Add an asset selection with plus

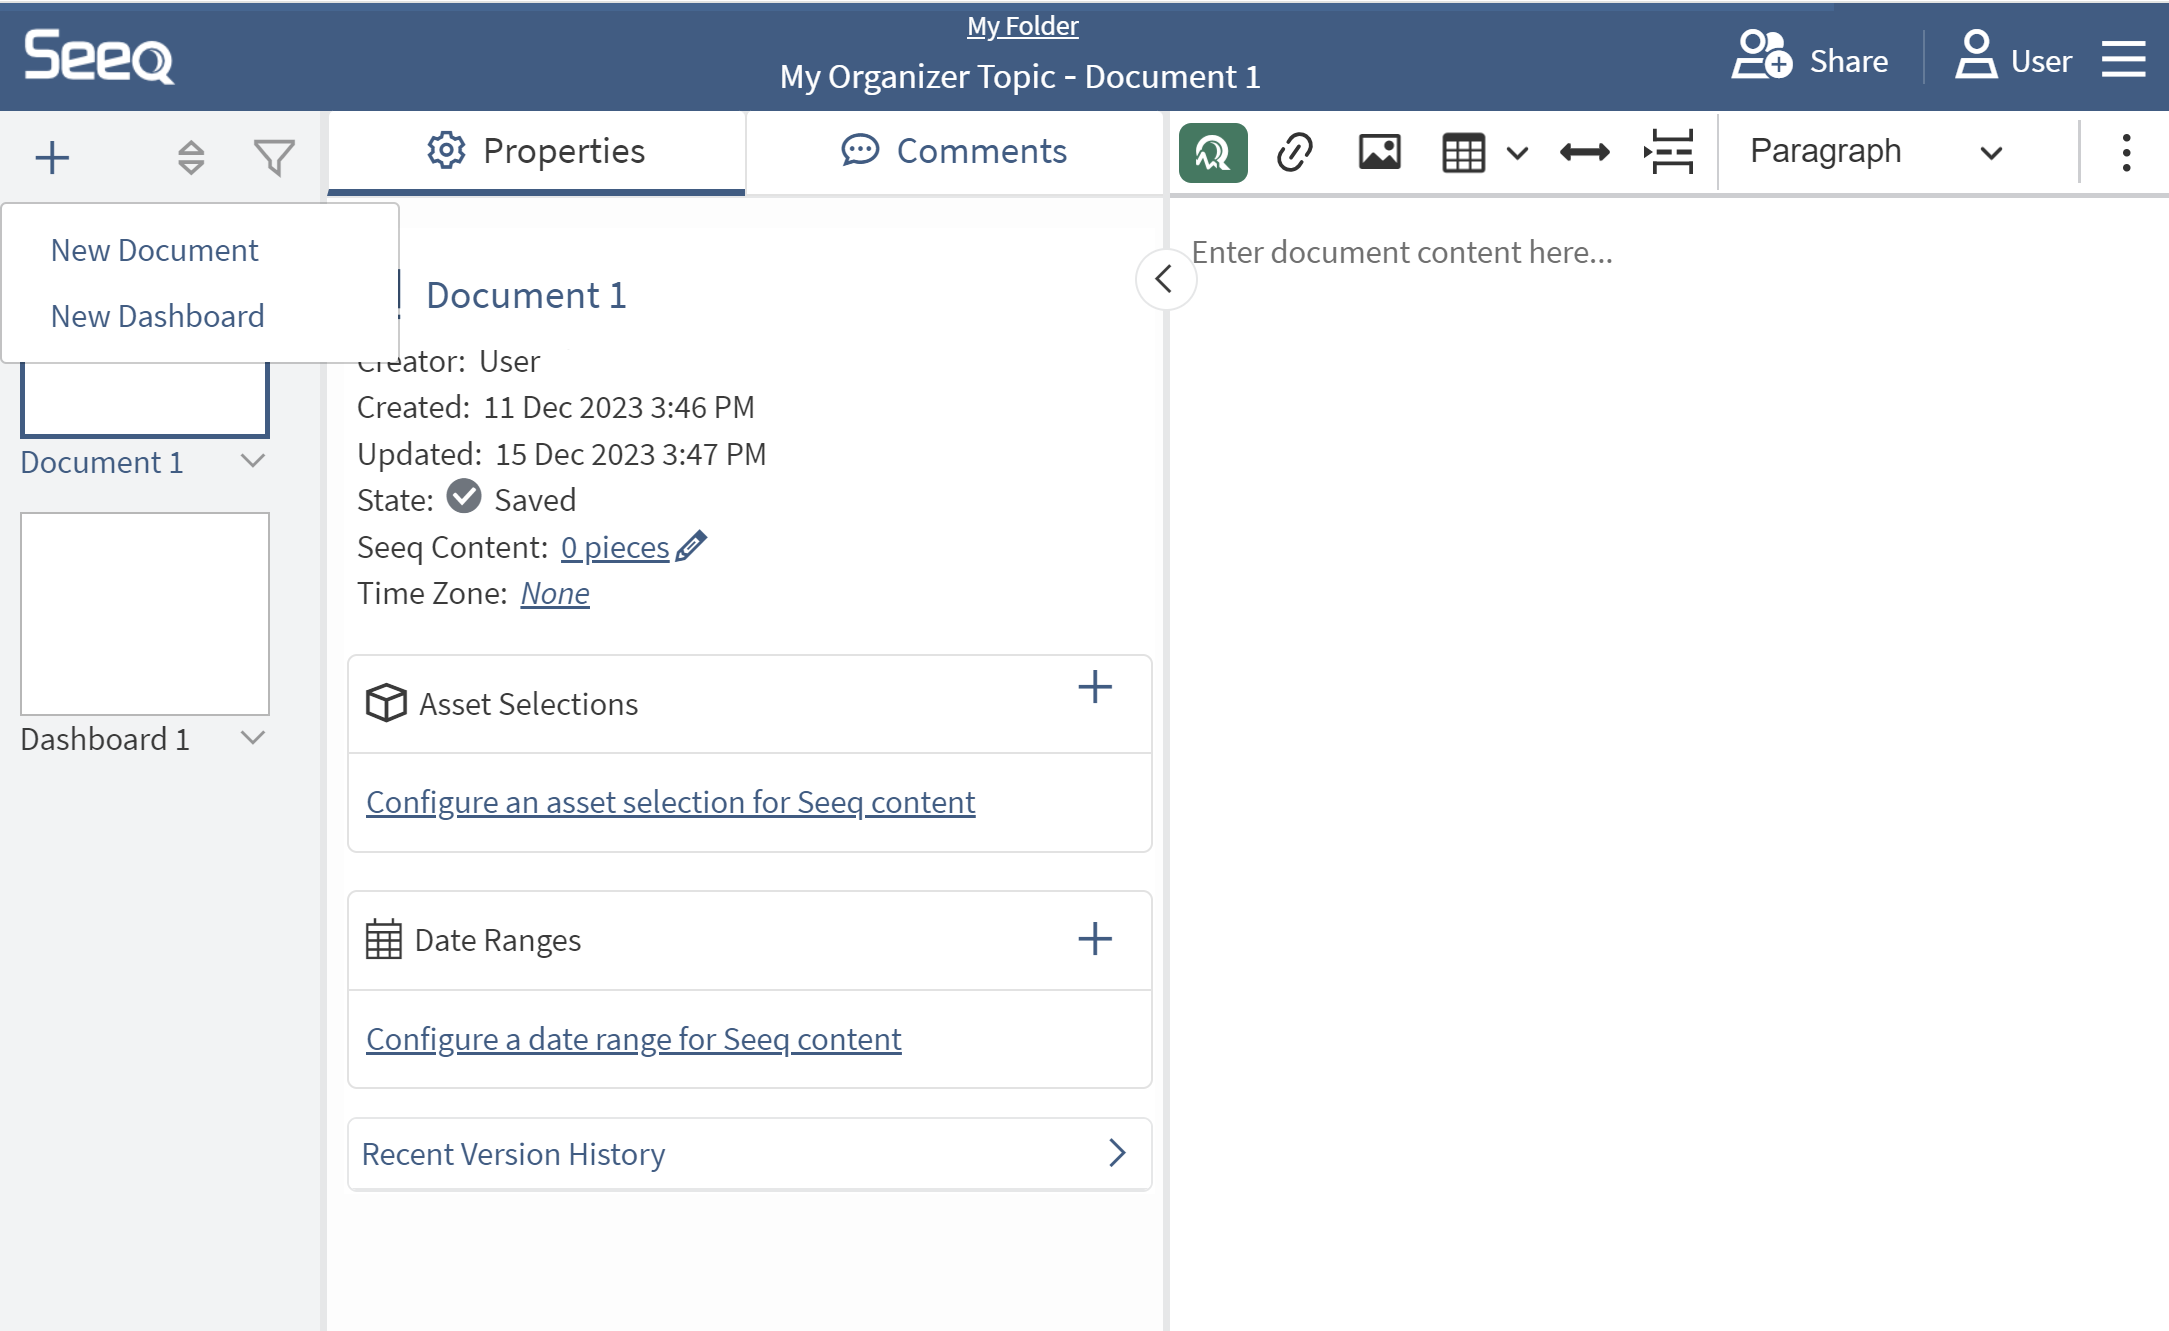pos(1095,687)
